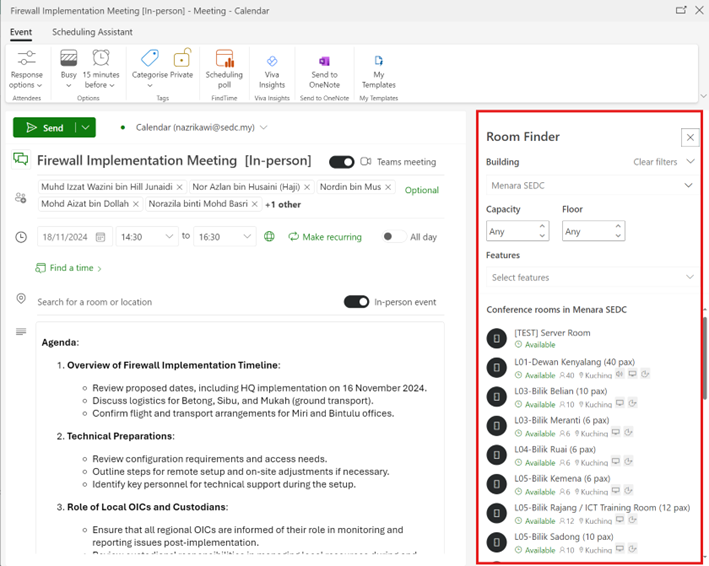Toggle the Teams meeting switch
Viewport: 709px width, 566px height.
341,162
